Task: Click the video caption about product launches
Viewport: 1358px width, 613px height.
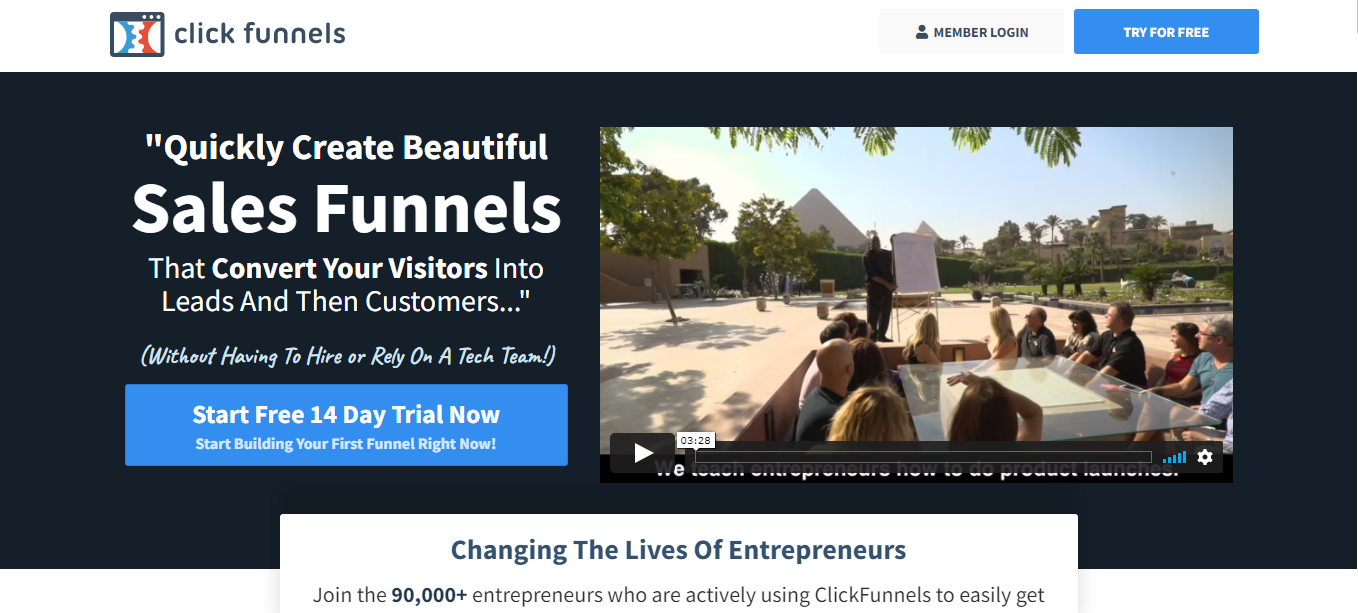Action: coord(916,469)
